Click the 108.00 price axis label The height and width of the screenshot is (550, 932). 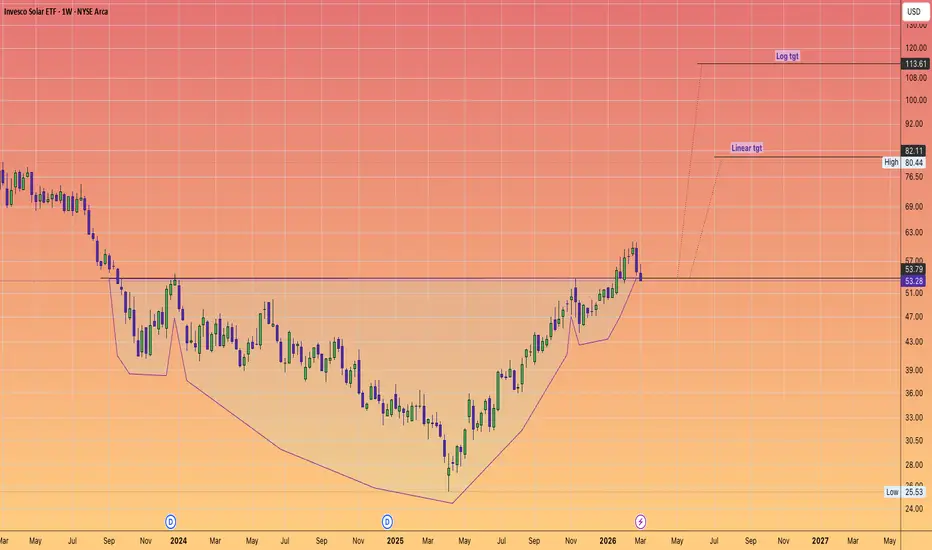[915, 78]
